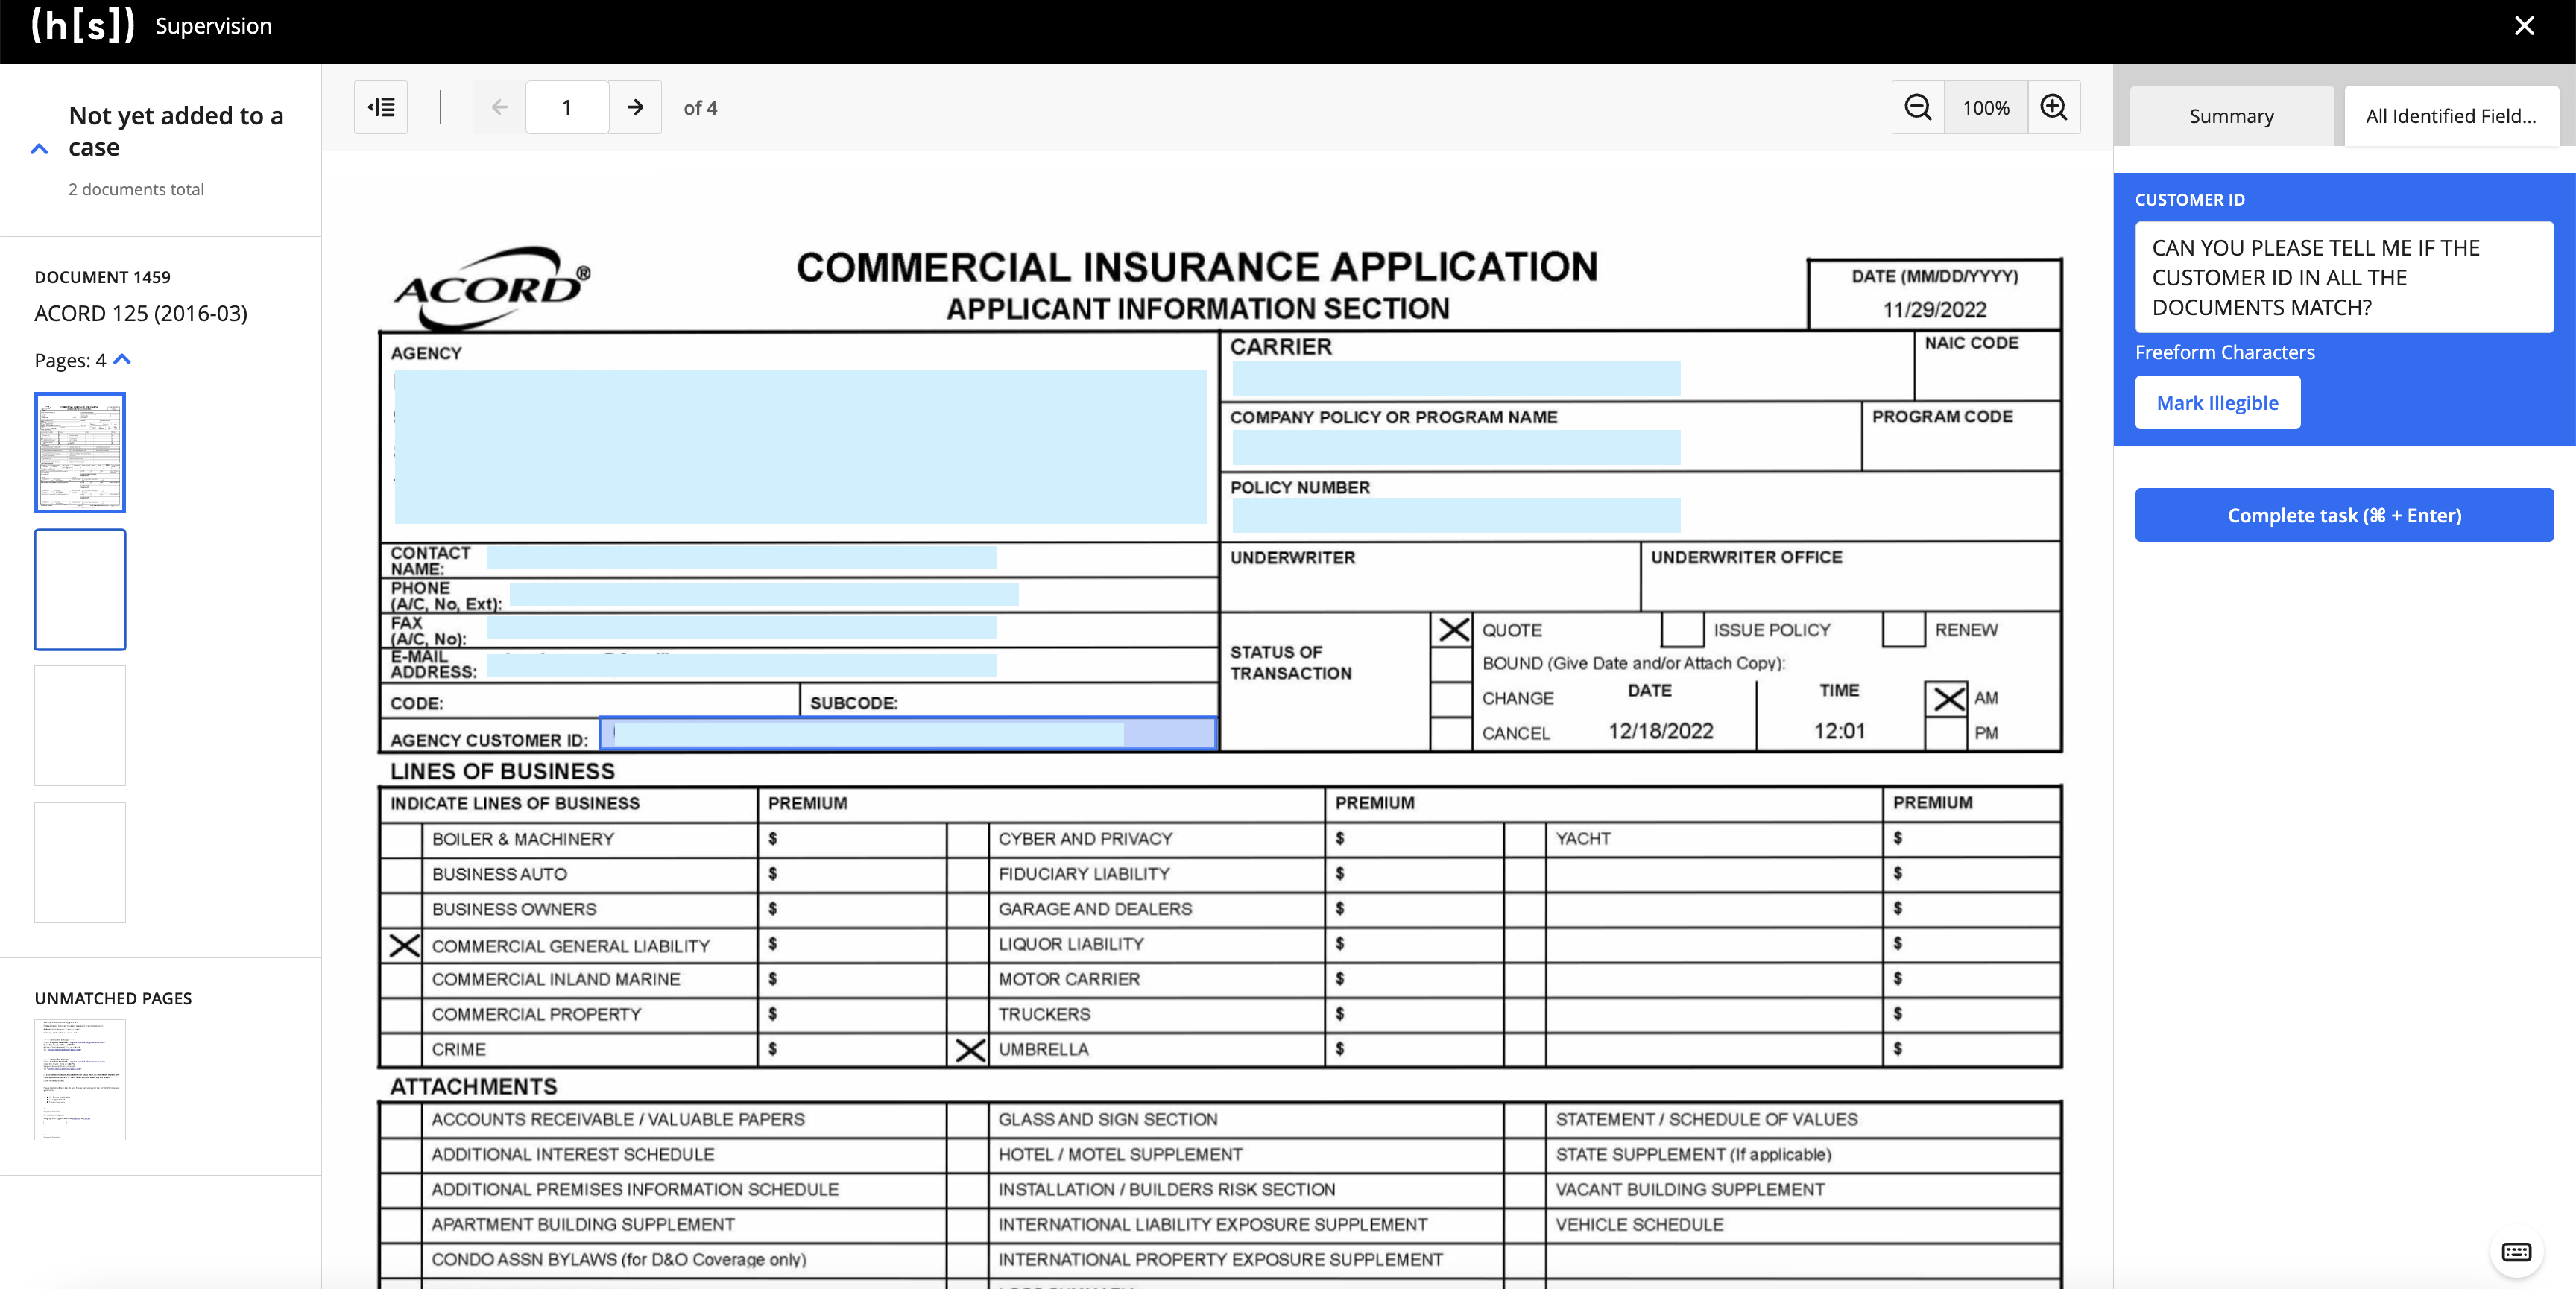Switch to the Summary tab

(x=2231, y=116)
